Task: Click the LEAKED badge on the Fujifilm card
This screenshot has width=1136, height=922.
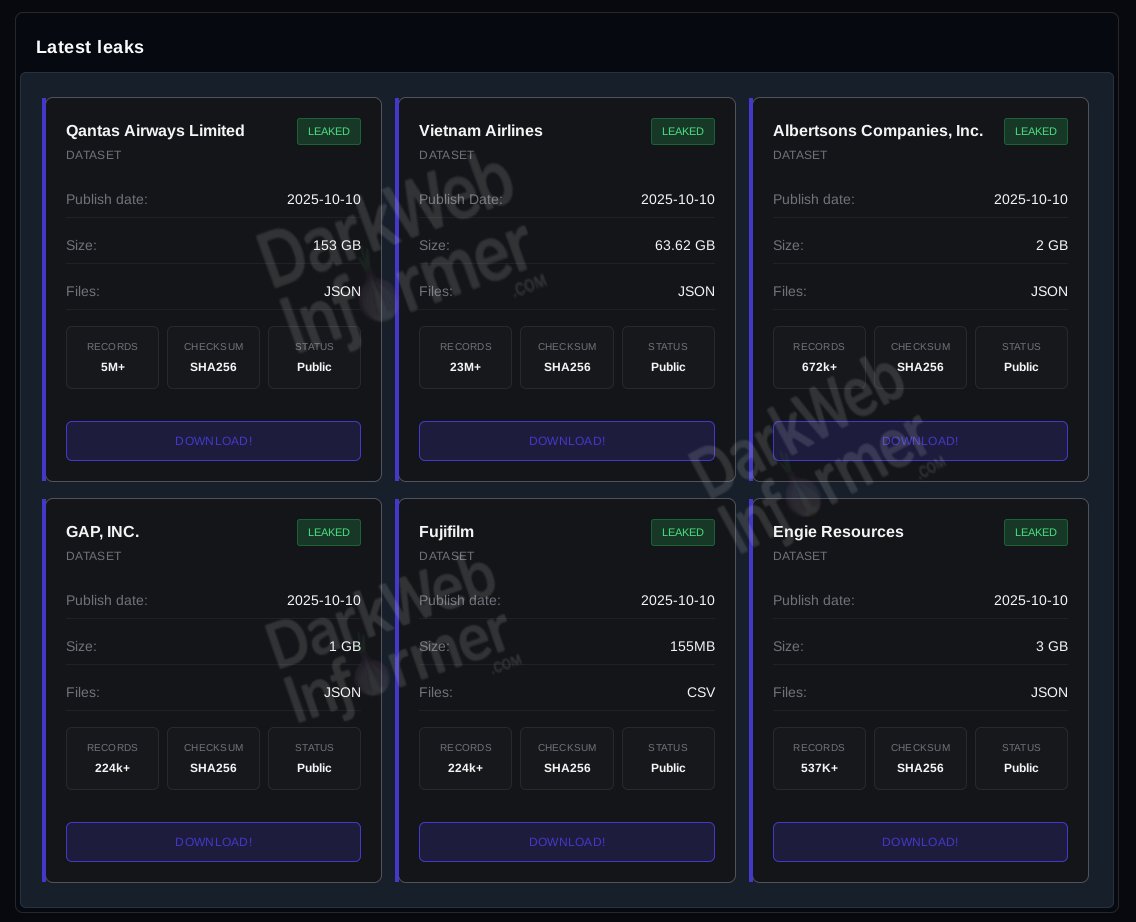Action: point(683,532)
